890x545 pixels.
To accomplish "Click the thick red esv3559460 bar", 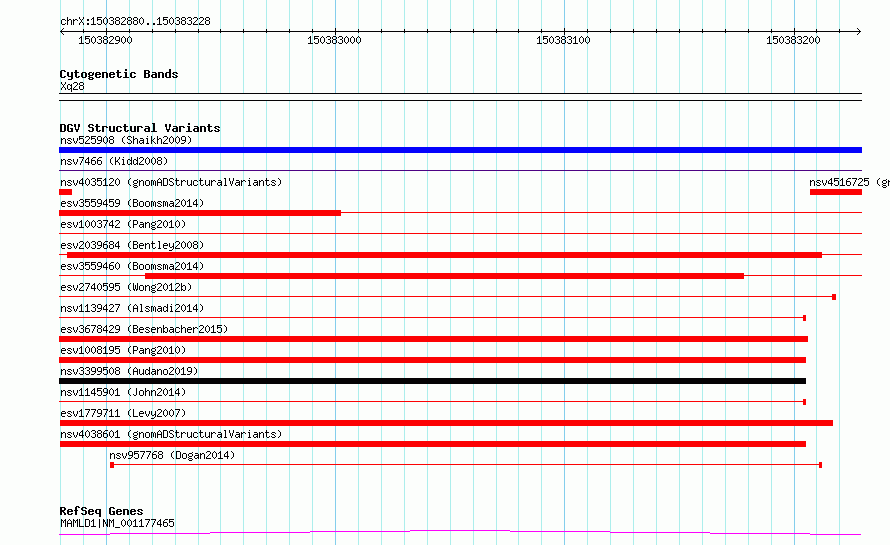I will point(444,276).
